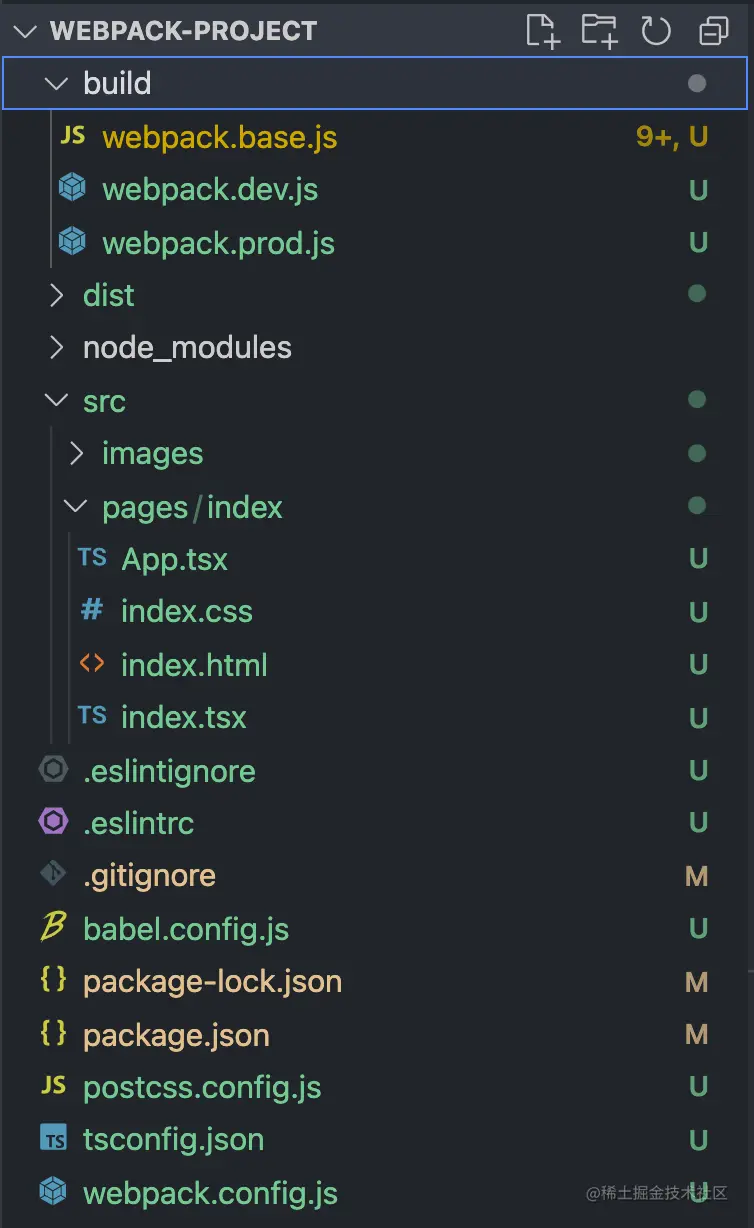
Task: Click the New File icon
Action: point(543,31)
